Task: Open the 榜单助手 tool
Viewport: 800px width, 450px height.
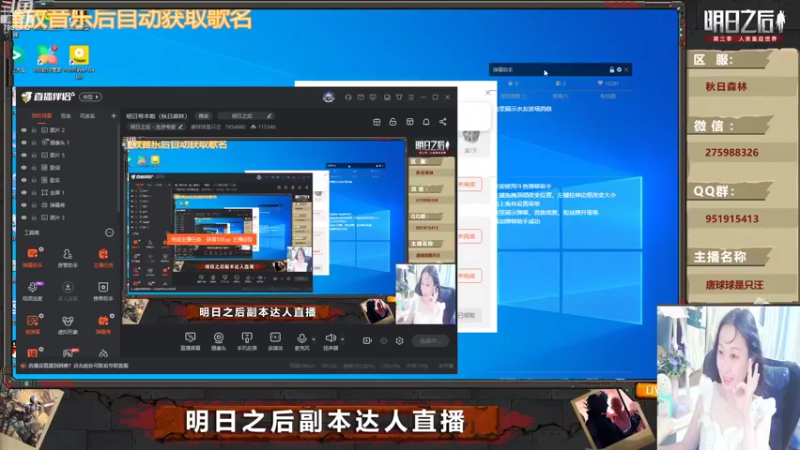Action: tap(103, 291)
